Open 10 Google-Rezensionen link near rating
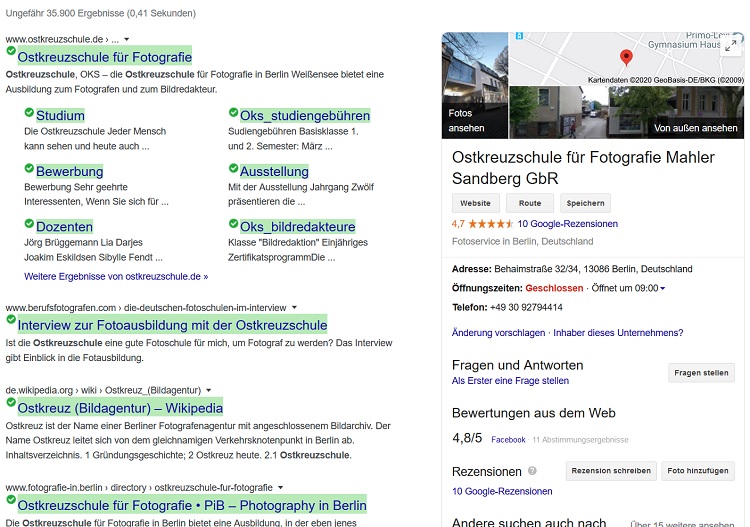Viewport: 750px width, 527px height. click(x=567, y=224)
